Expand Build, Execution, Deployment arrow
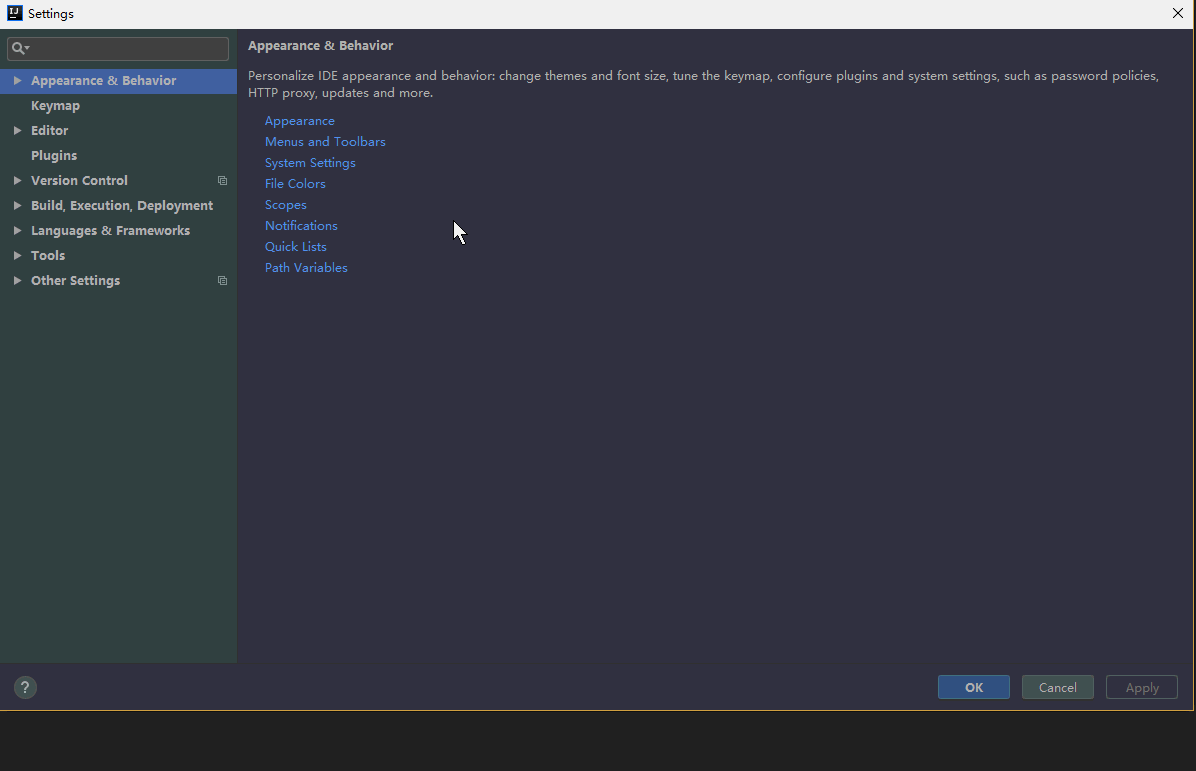 coord(17,206)
